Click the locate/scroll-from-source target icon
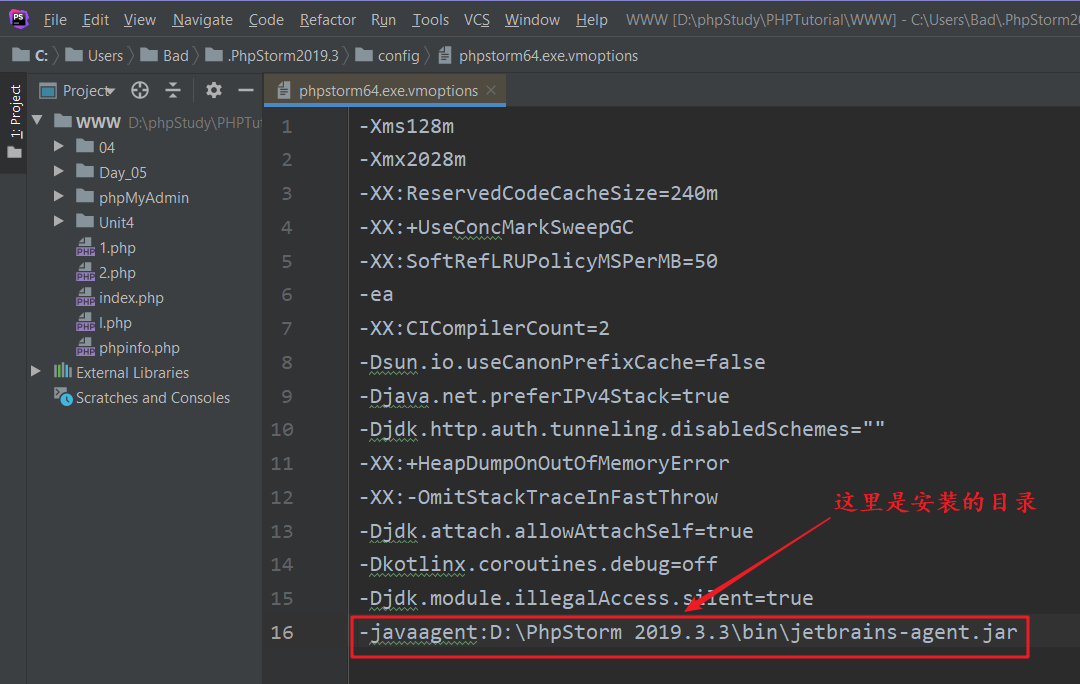This screenshot has width=1080, height=684. 140,90
